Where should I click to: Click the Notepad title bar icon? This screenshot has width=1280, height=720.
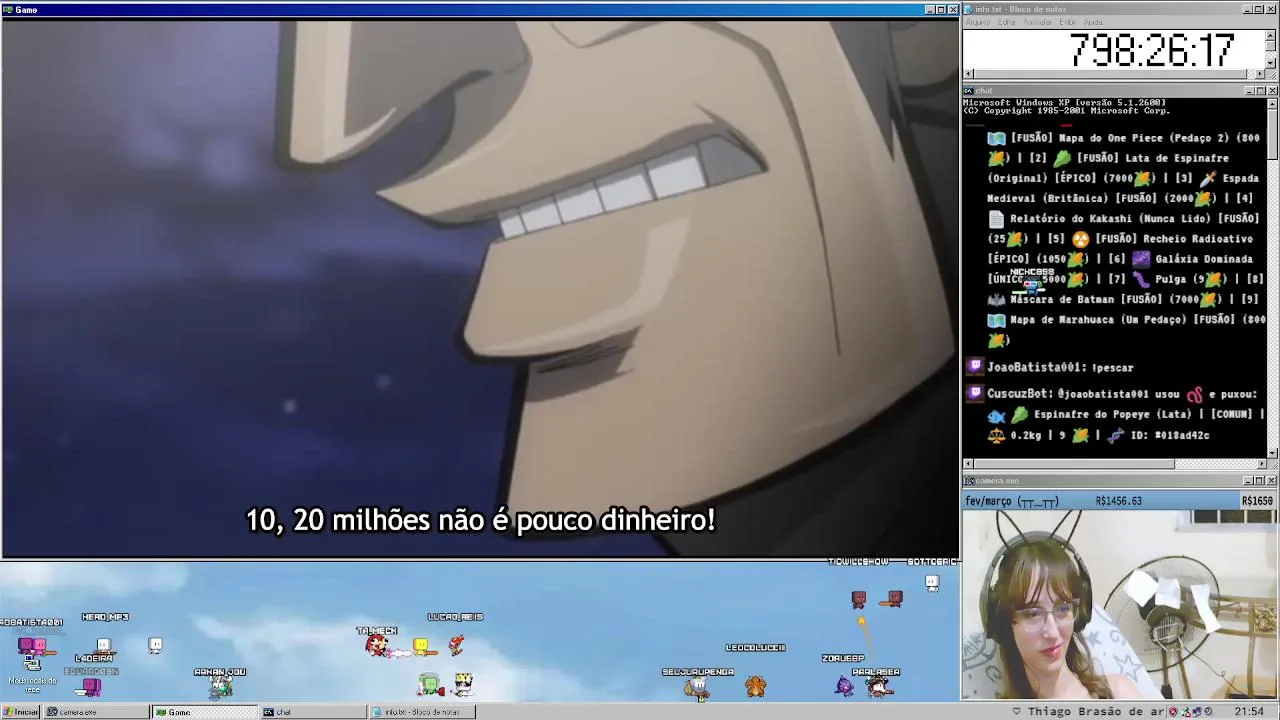(x=969, y=9)
